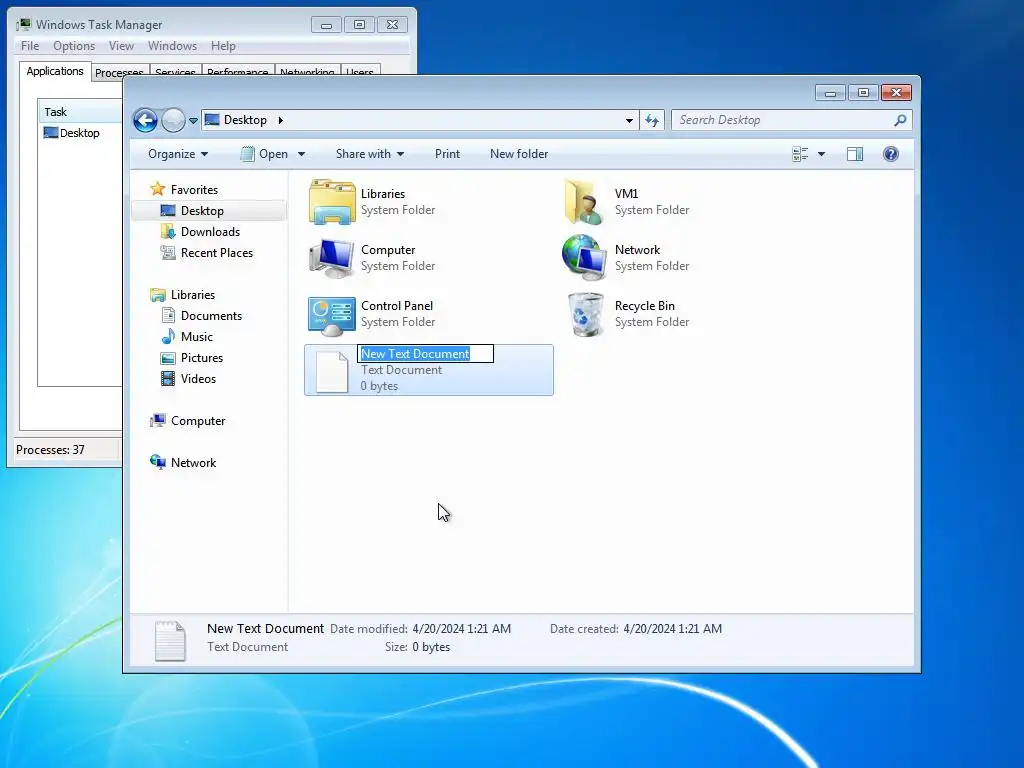Screen dimensions: 1024x768
Task: Click the magnifier search icon
Action: click(901, 120)
